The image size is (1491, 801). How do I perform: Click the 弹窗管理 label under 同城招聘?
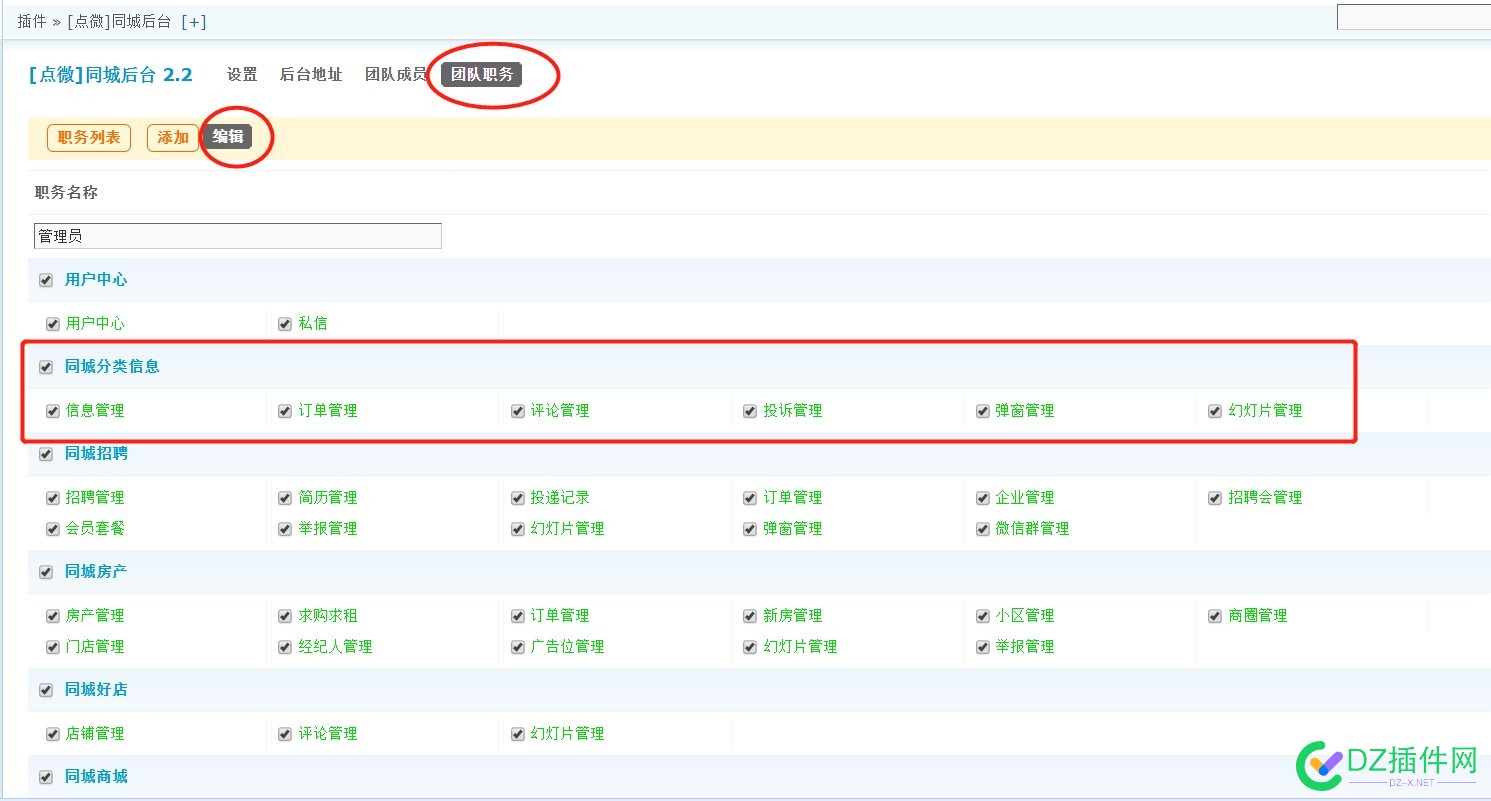coord(793,529)
